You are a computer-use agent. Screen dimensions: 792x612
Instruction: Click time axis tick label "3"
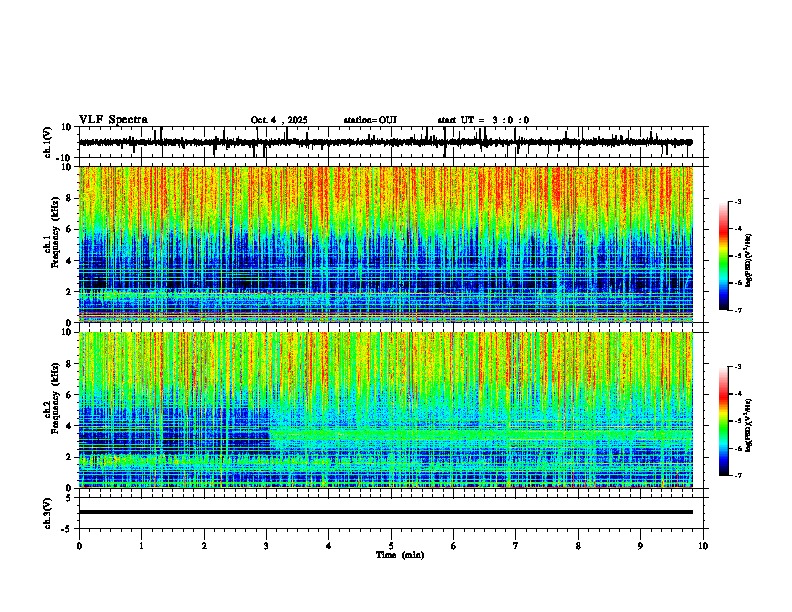(x=266, y=546)
